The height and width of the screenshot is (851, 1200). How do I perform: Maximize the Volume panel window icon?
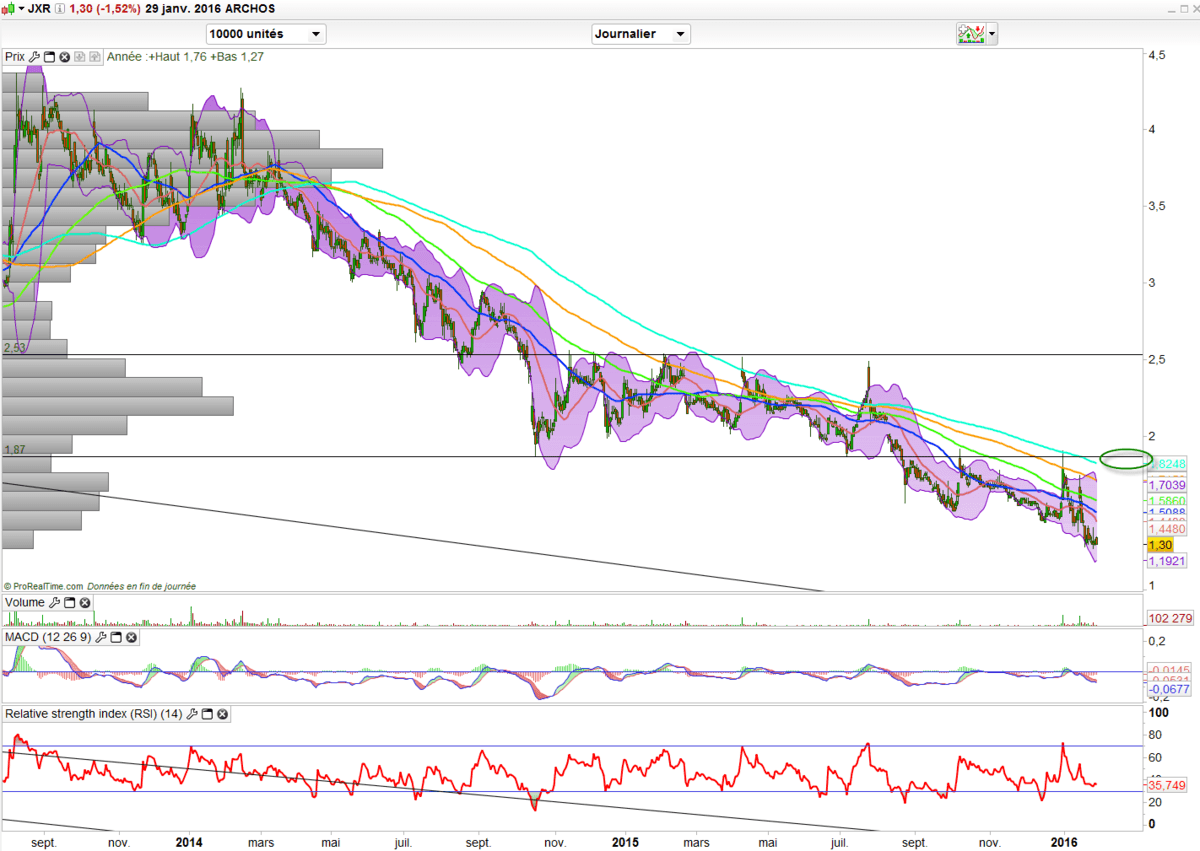point(69,603)
